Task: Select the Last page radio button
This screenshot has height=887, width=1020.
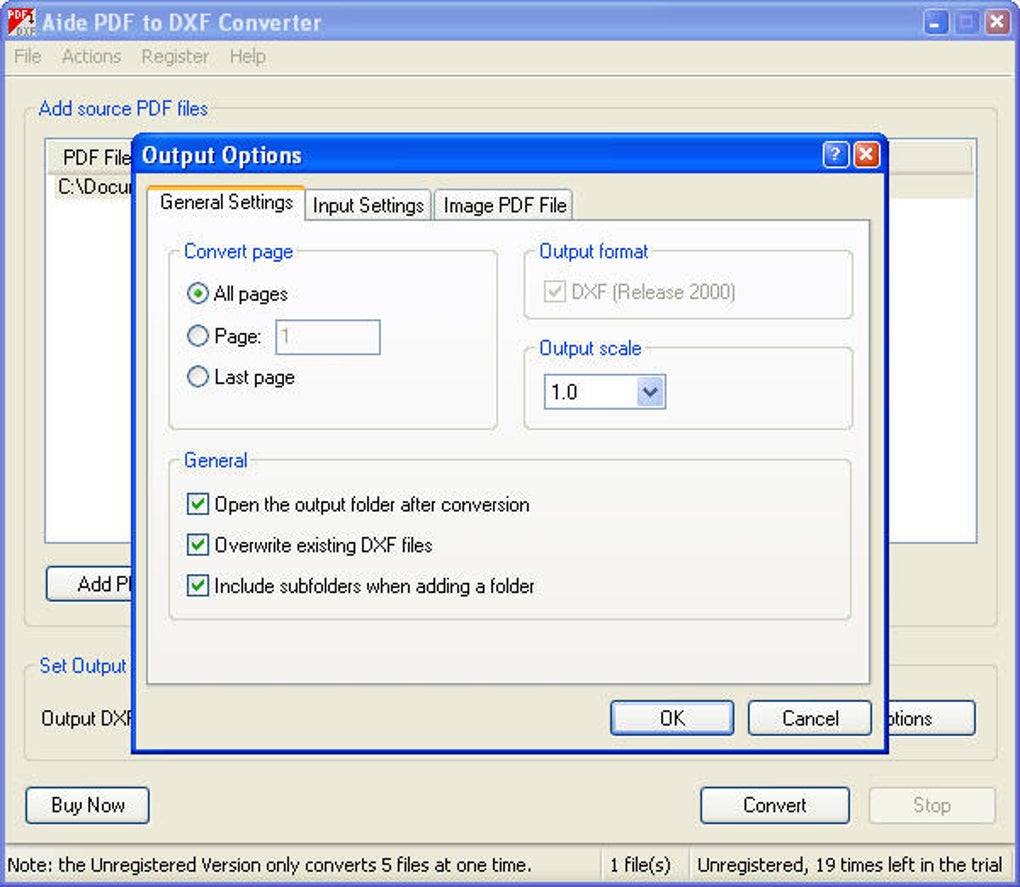Action: point(198,377)
